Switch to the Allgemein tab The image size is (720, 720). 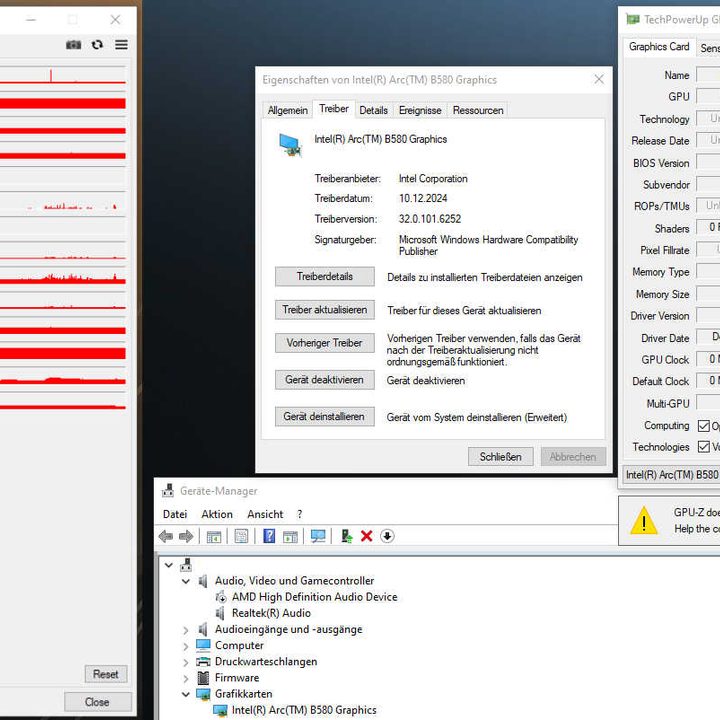tap(287, 110)
